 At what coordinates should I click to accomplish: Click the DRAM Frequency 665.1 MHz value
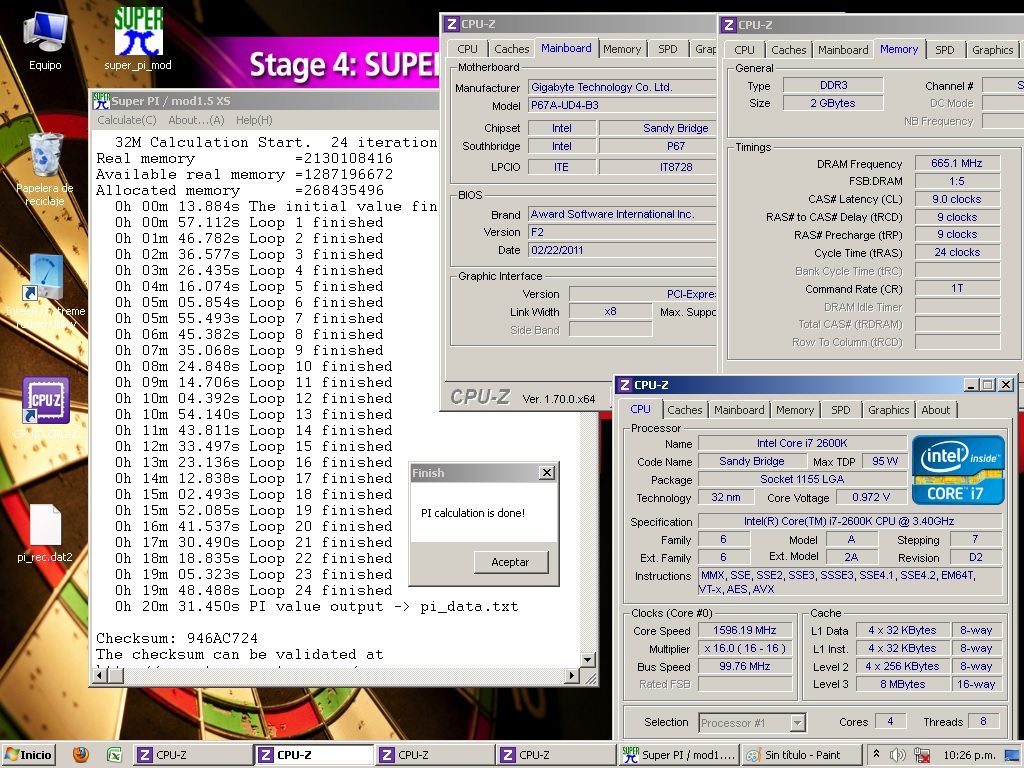pos(957,163)
